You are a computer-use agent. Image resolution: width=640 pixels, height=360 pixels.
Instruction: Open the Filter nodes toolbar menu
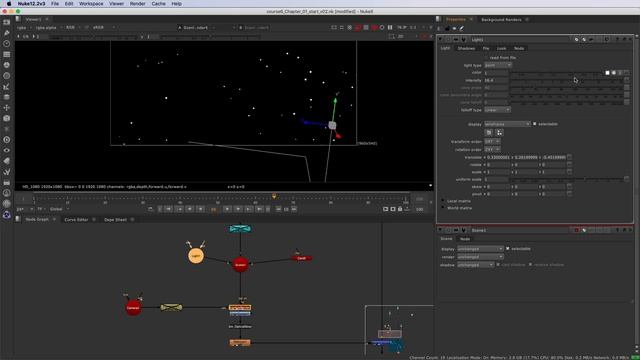[x=7, y=76]
